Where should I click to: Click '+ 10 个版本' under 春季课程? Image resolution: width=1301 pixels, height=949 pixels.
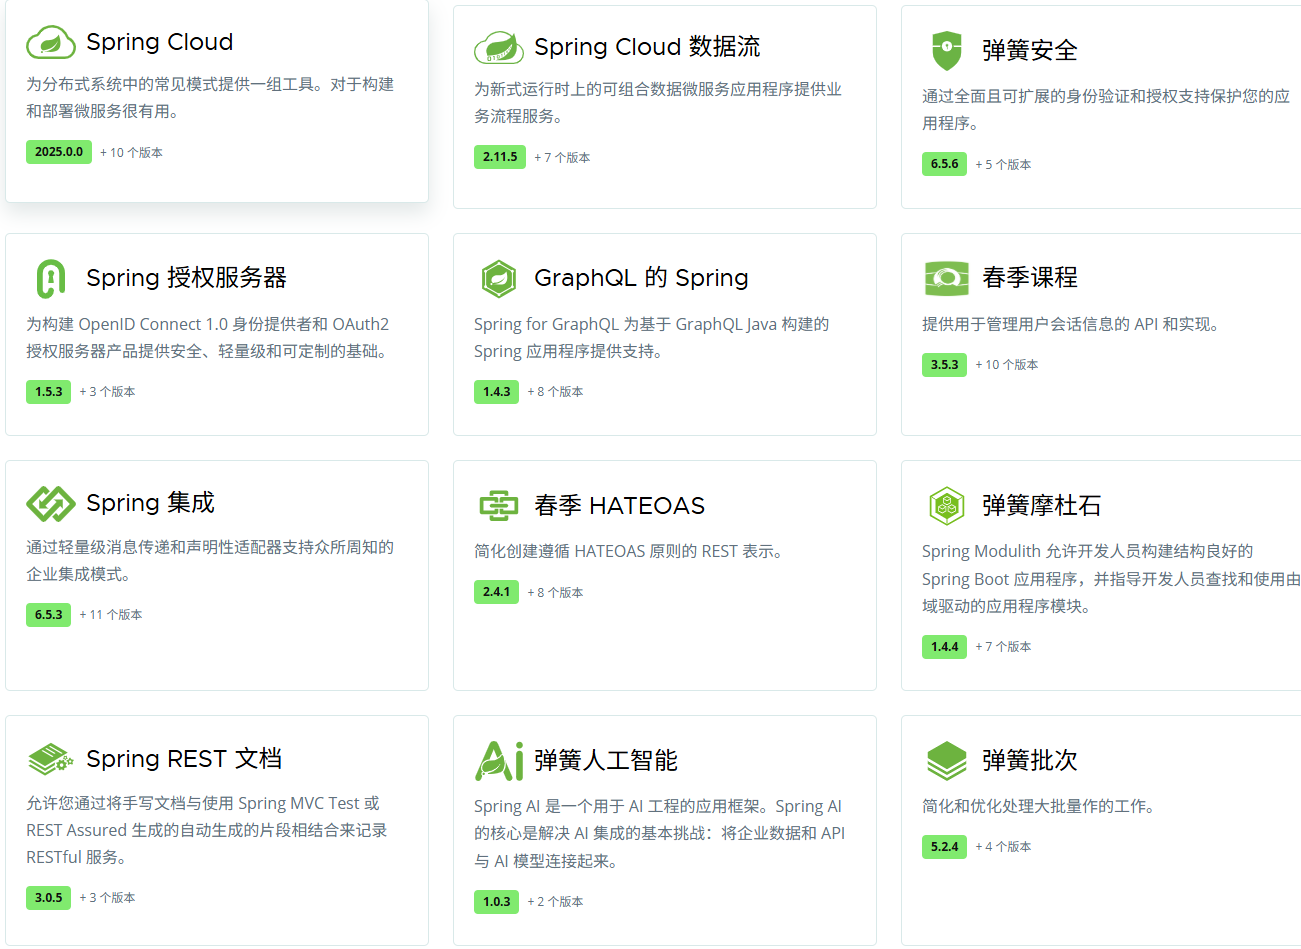[x=1007, y=365]
